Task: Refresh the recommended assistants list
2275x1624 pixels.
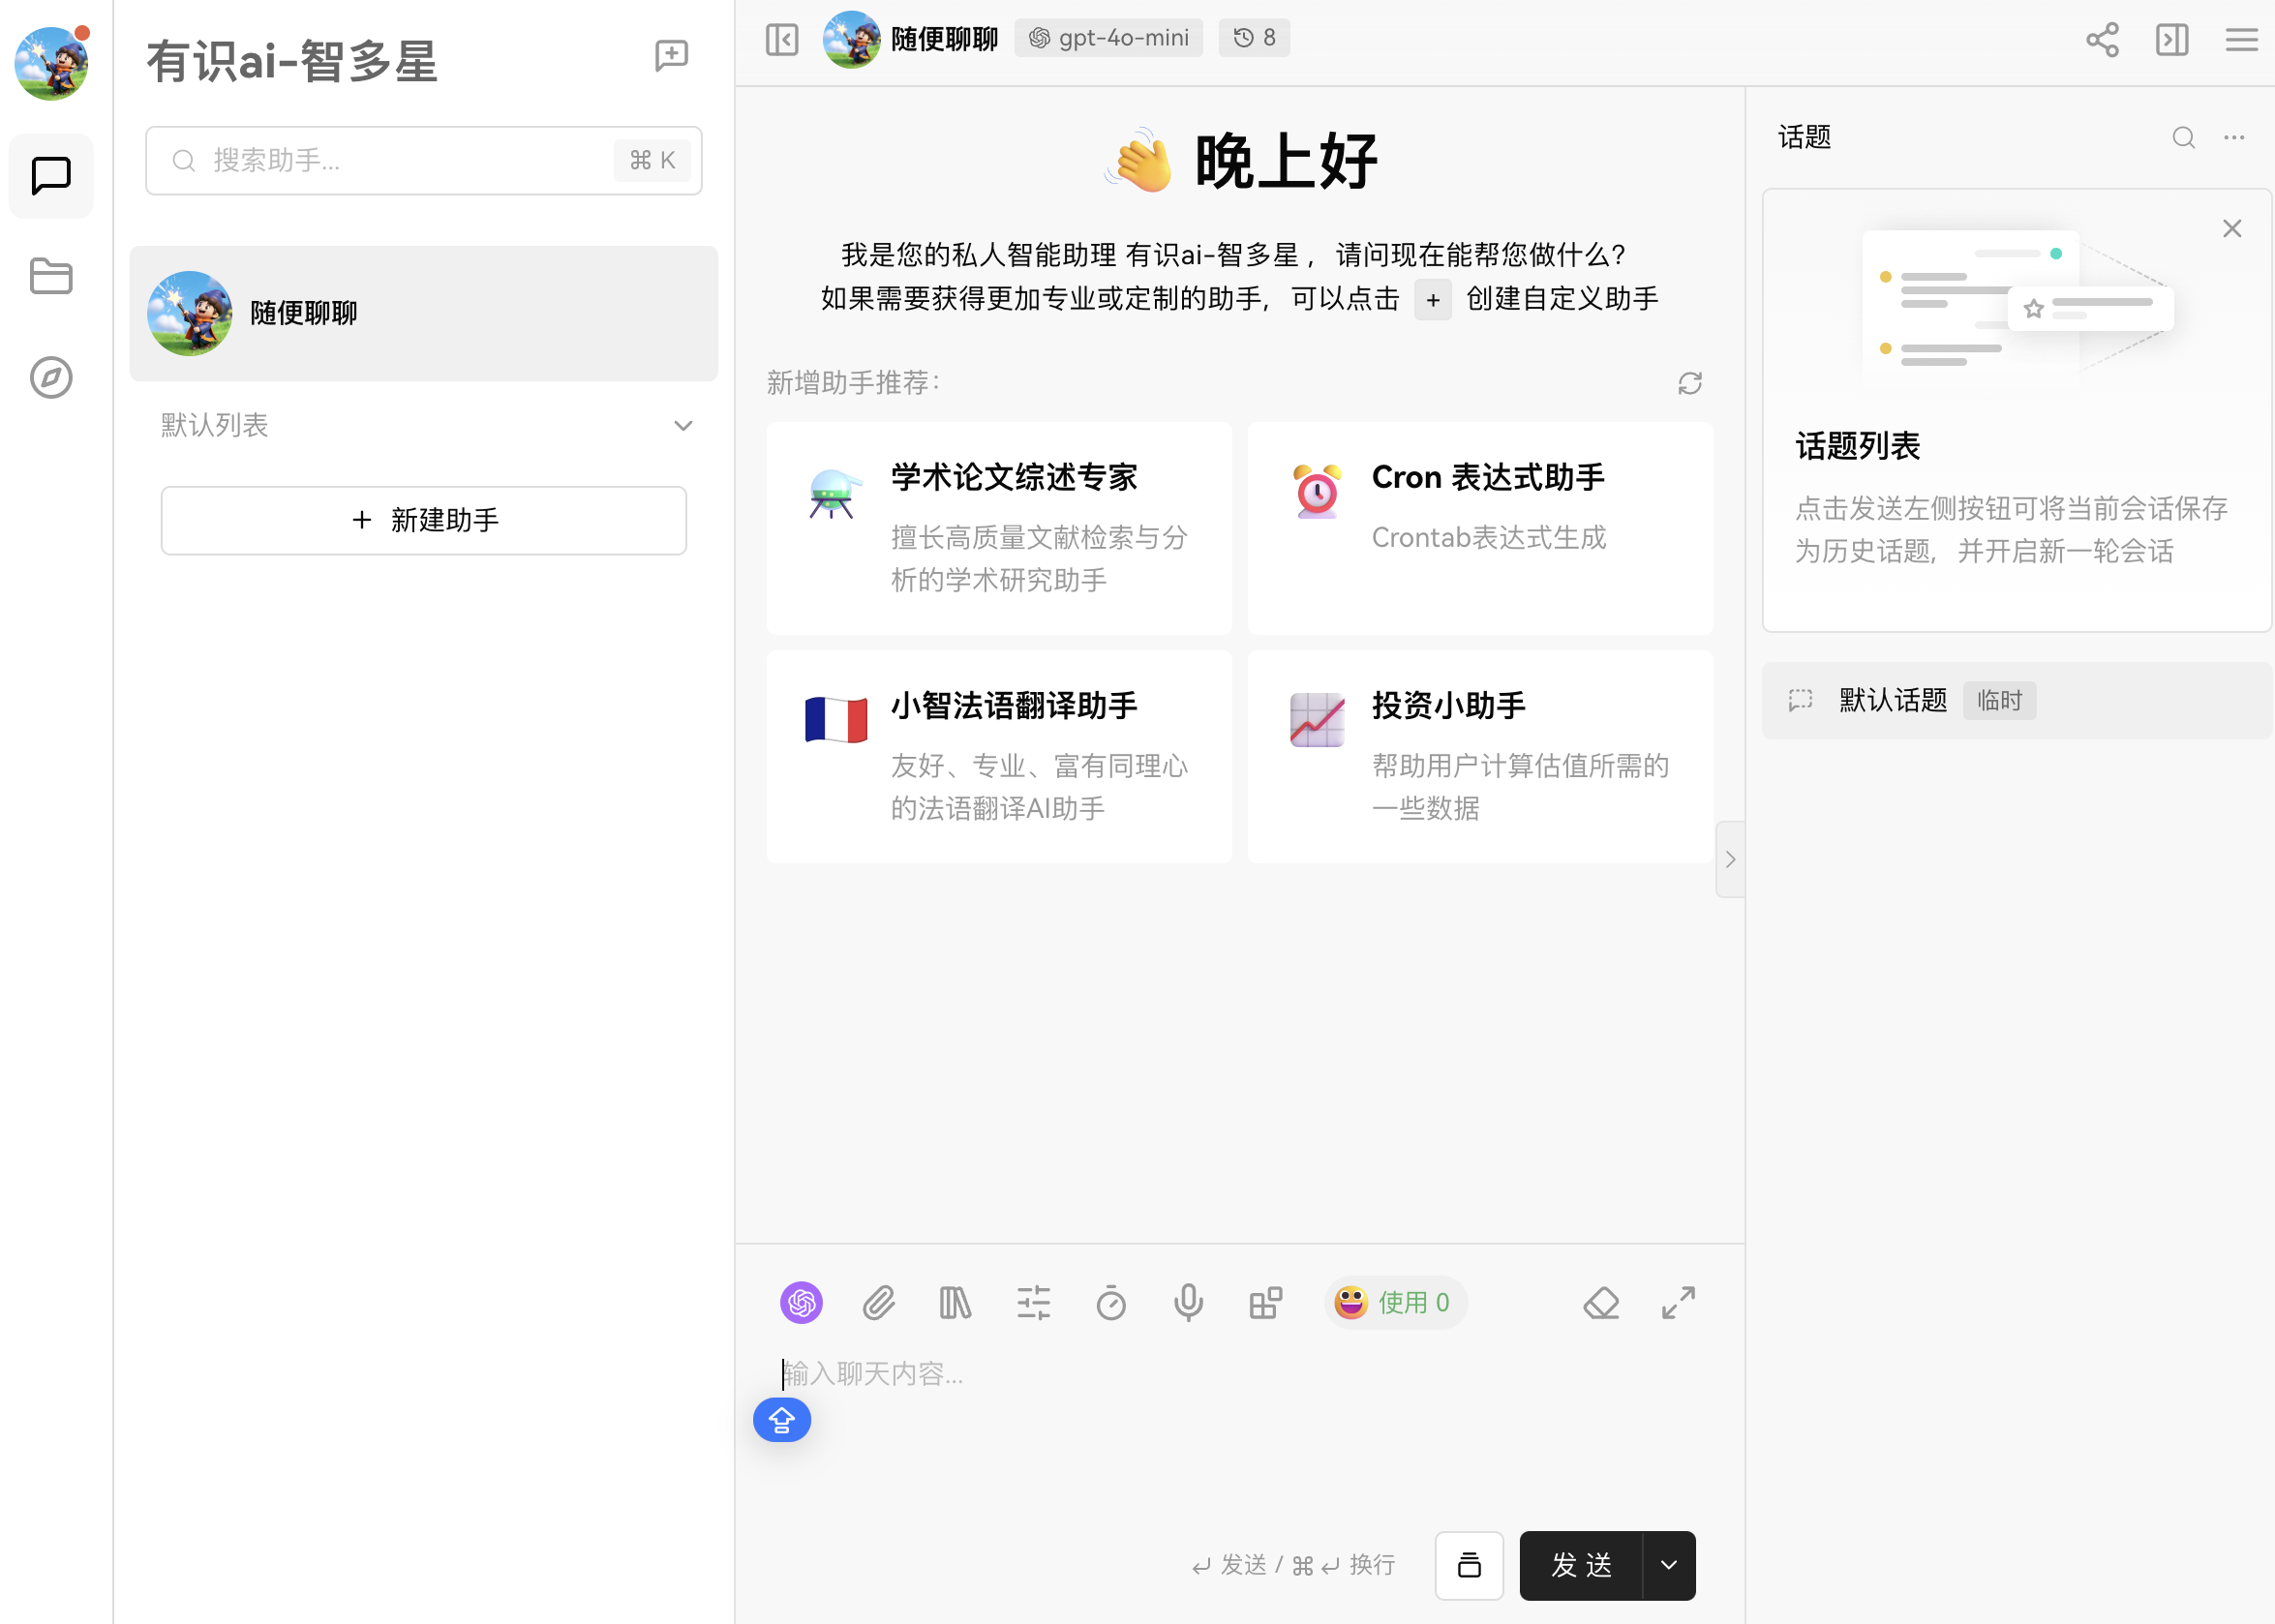Action: [1689, 383]
